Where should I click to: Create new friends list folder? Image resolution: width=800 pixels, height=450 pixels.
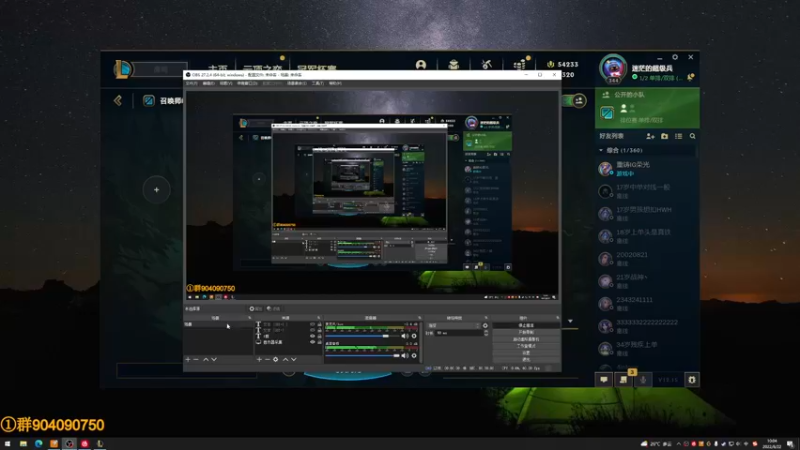coord(664,136)
